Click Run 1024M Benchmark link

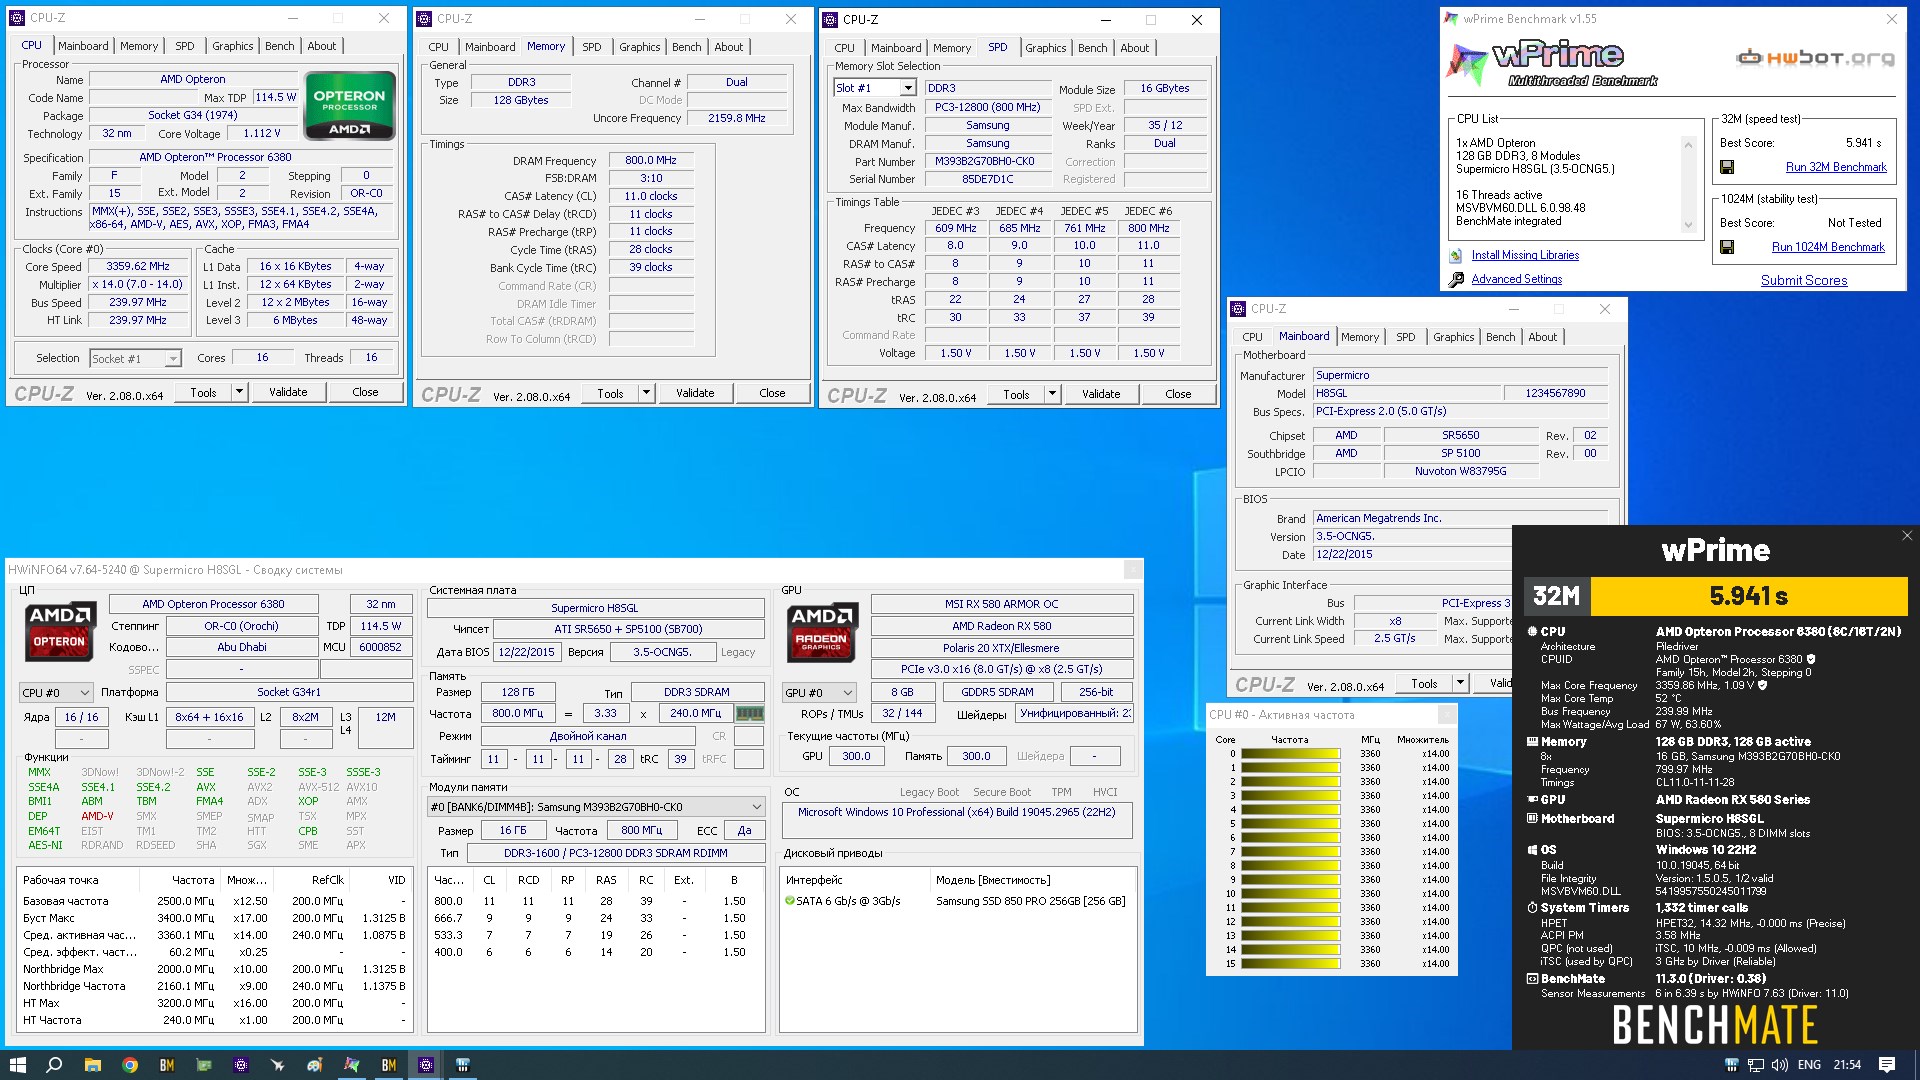click(x=1828, y=247)
